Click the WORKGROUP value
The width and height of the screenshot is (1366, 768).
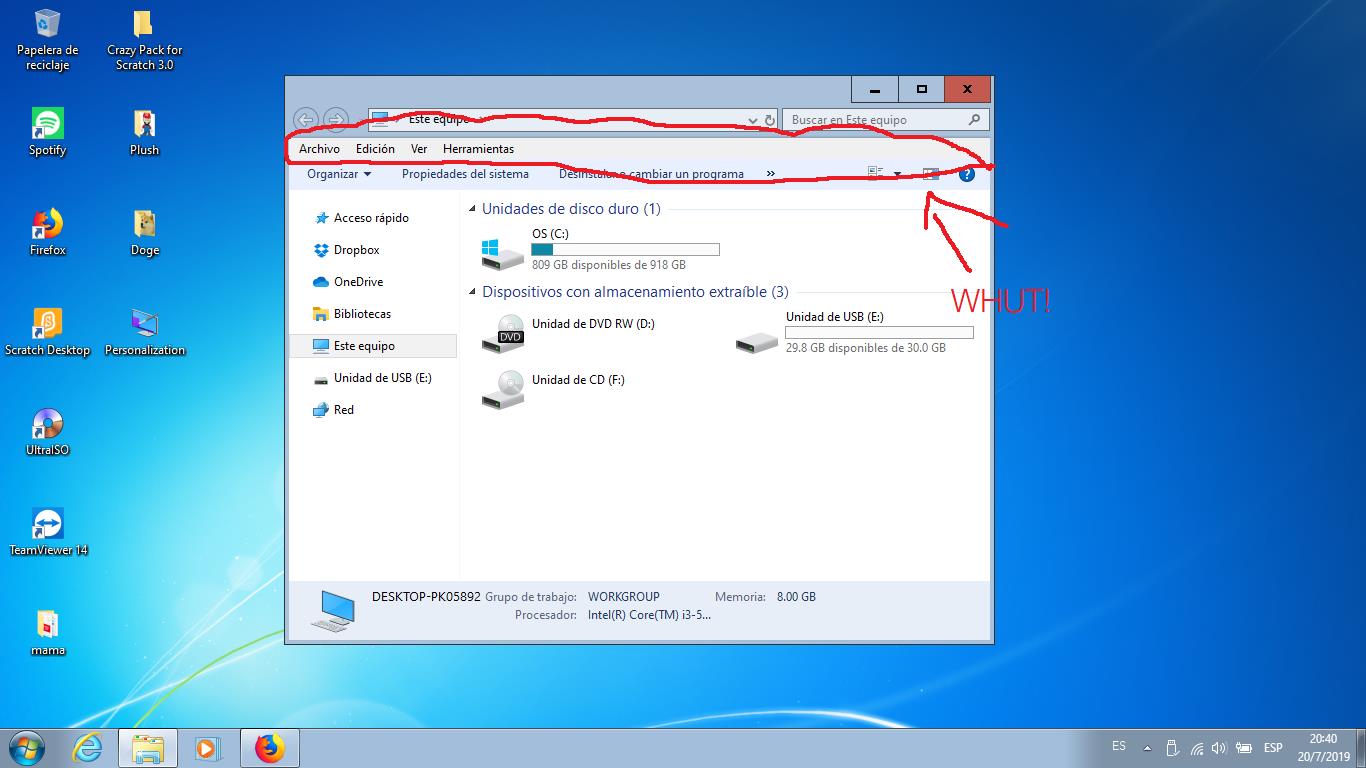(623, 596)
